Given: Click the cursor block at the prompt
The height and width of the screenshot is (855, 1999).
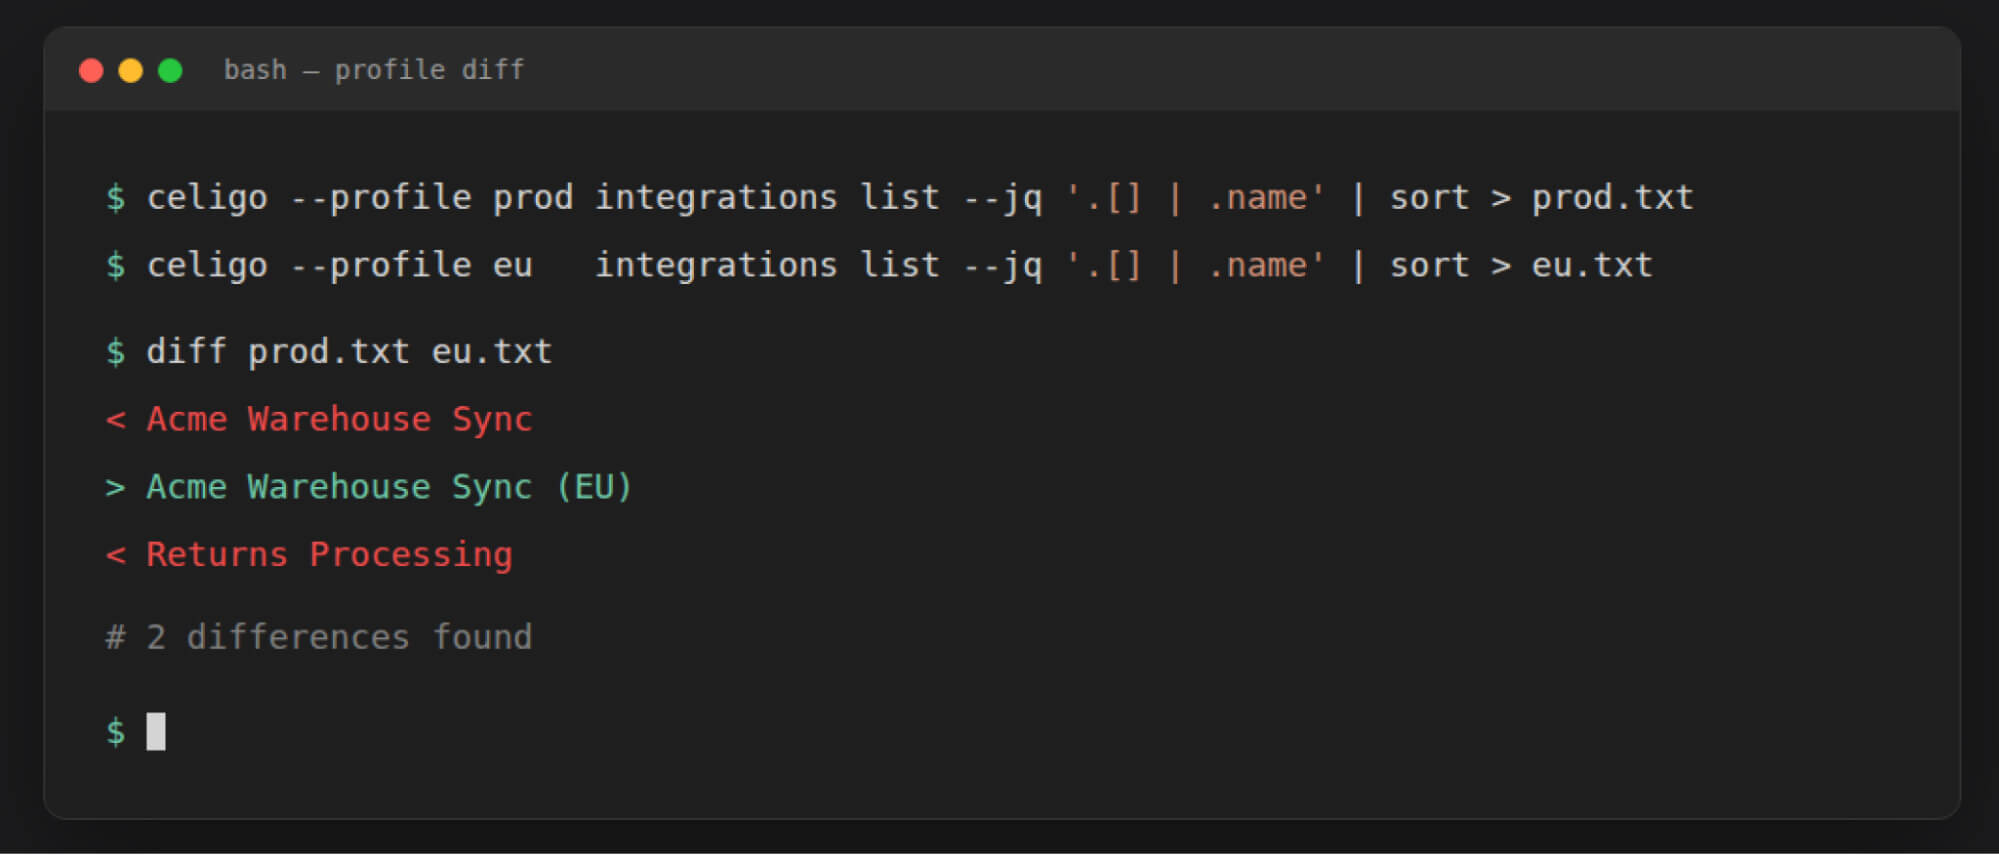Looking at the screenshot, I should [156, 731].
